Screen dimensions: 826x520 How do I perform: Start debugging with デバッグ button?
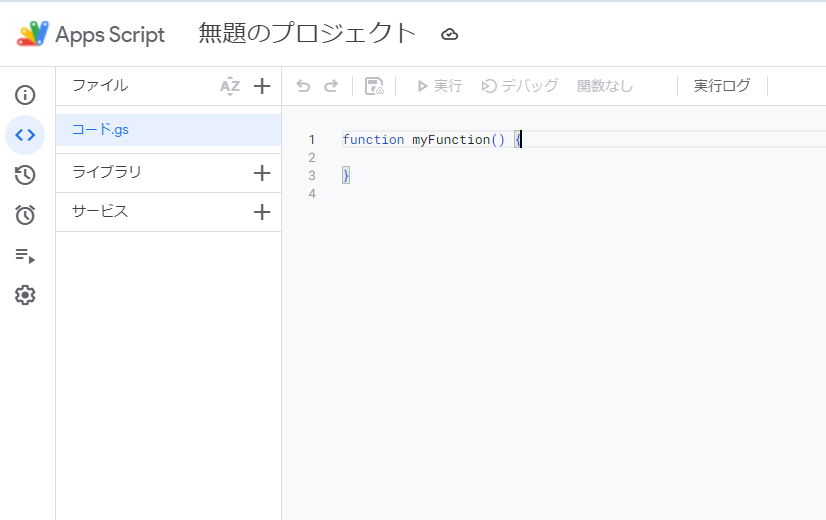point(520,86)
